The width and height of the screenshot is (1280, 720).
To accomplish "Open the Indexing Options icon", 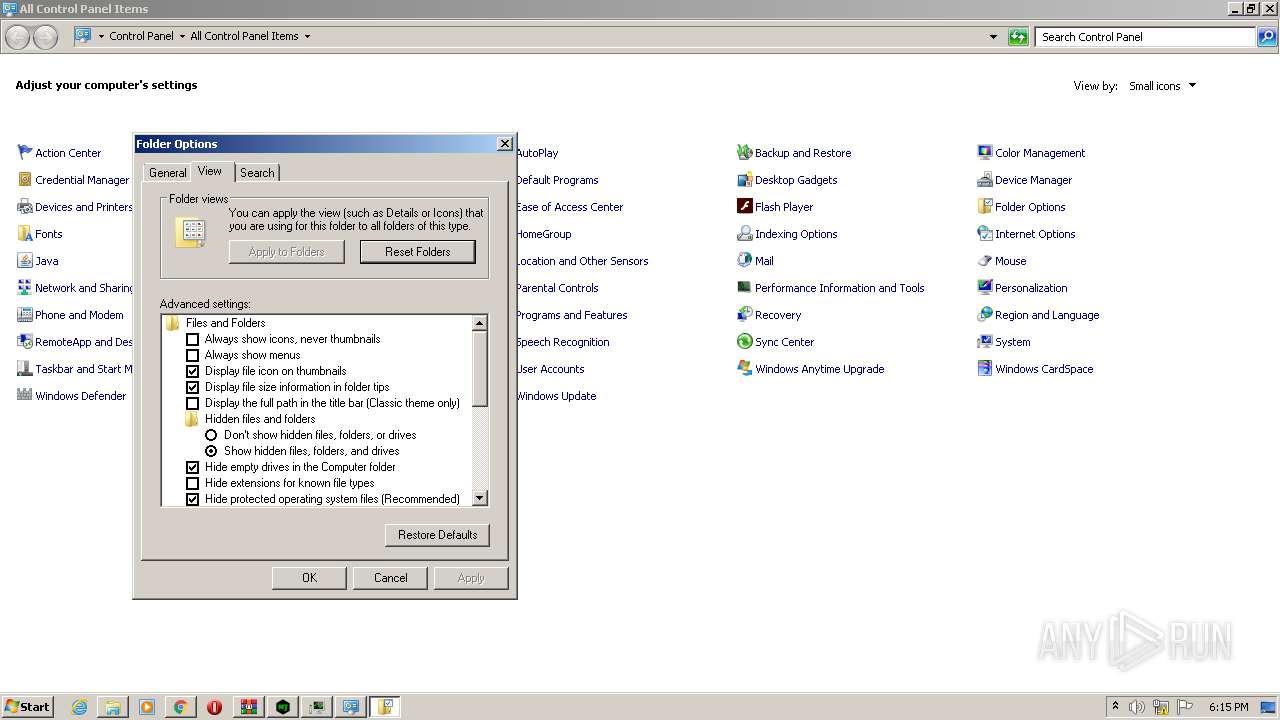I will pos(744,233).
